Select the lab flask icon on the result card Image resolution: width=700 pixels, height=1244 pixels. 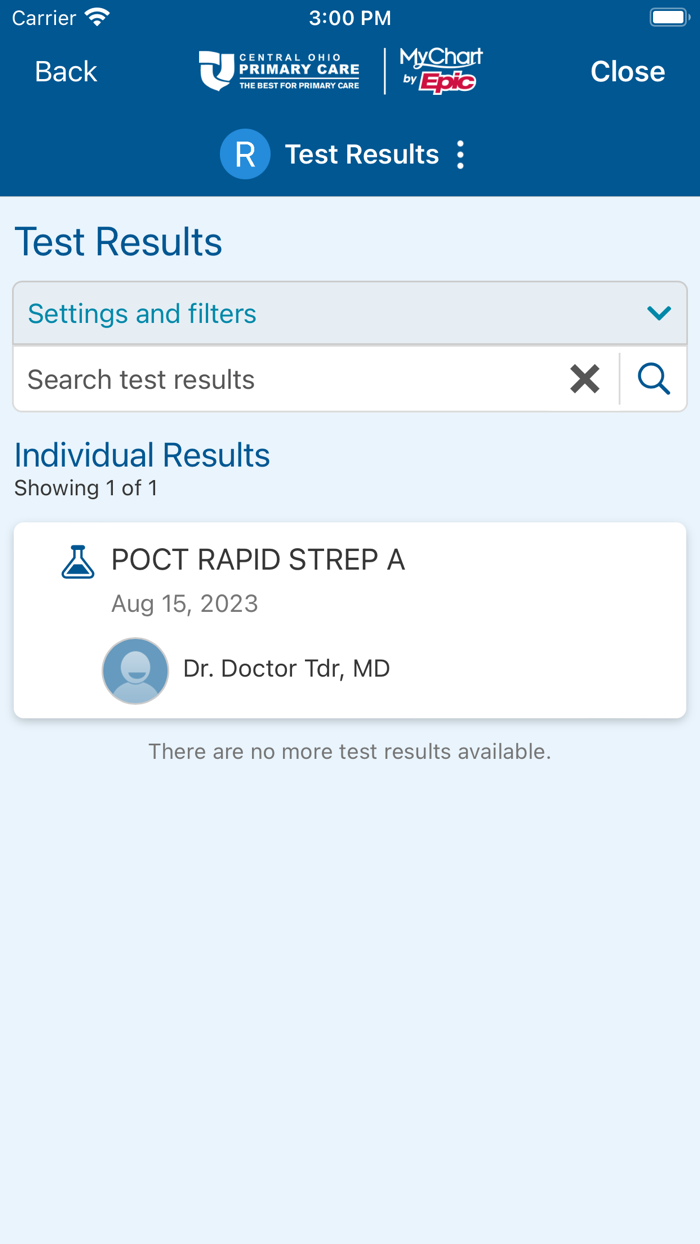click(x=78, y=561)
